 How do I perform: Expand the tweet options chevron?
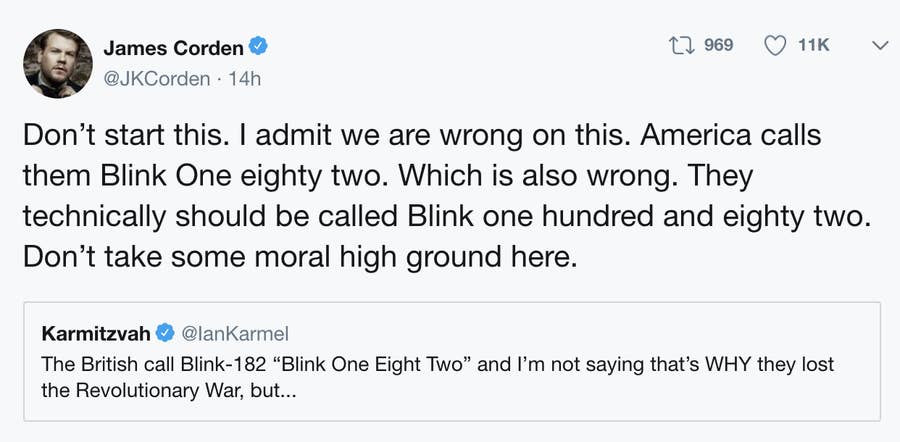pyautogui.click(x=879, y=45)
